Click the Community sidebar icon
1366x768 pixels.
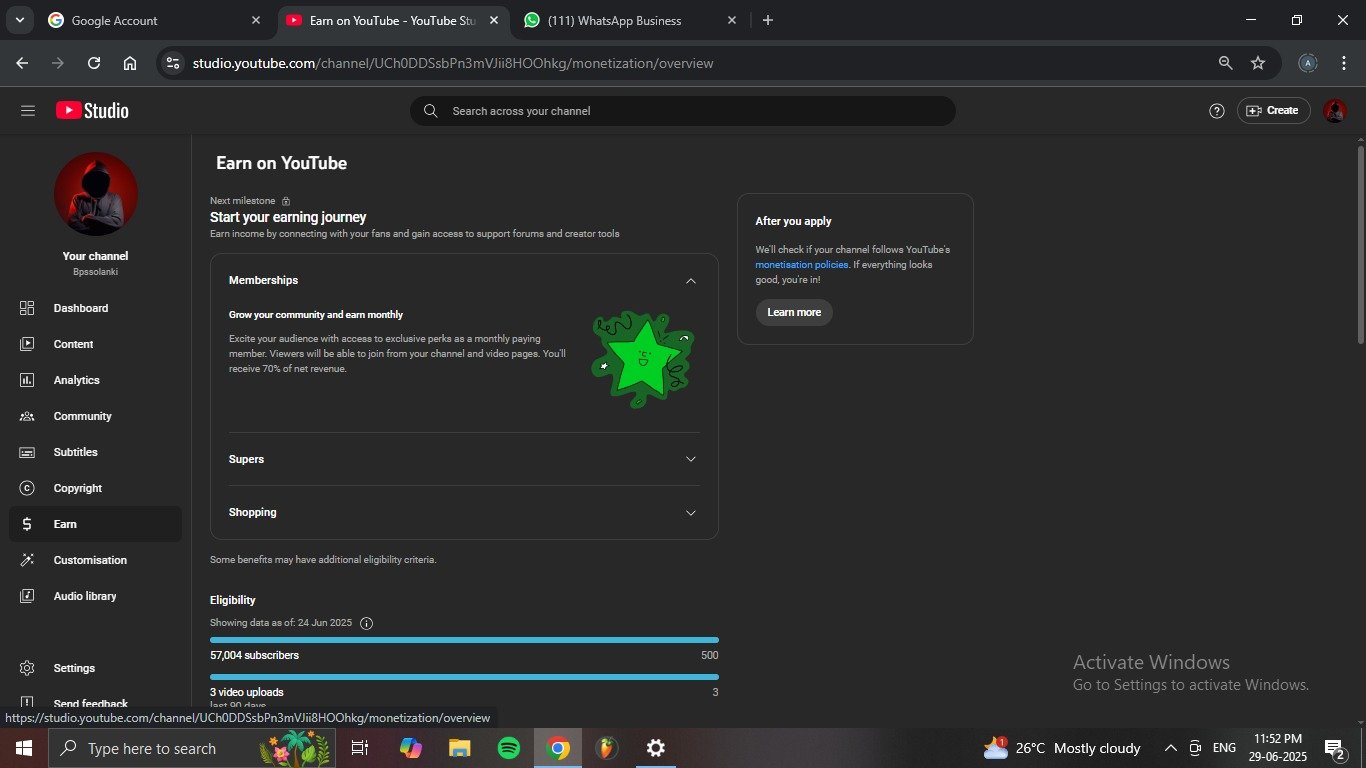27,416
